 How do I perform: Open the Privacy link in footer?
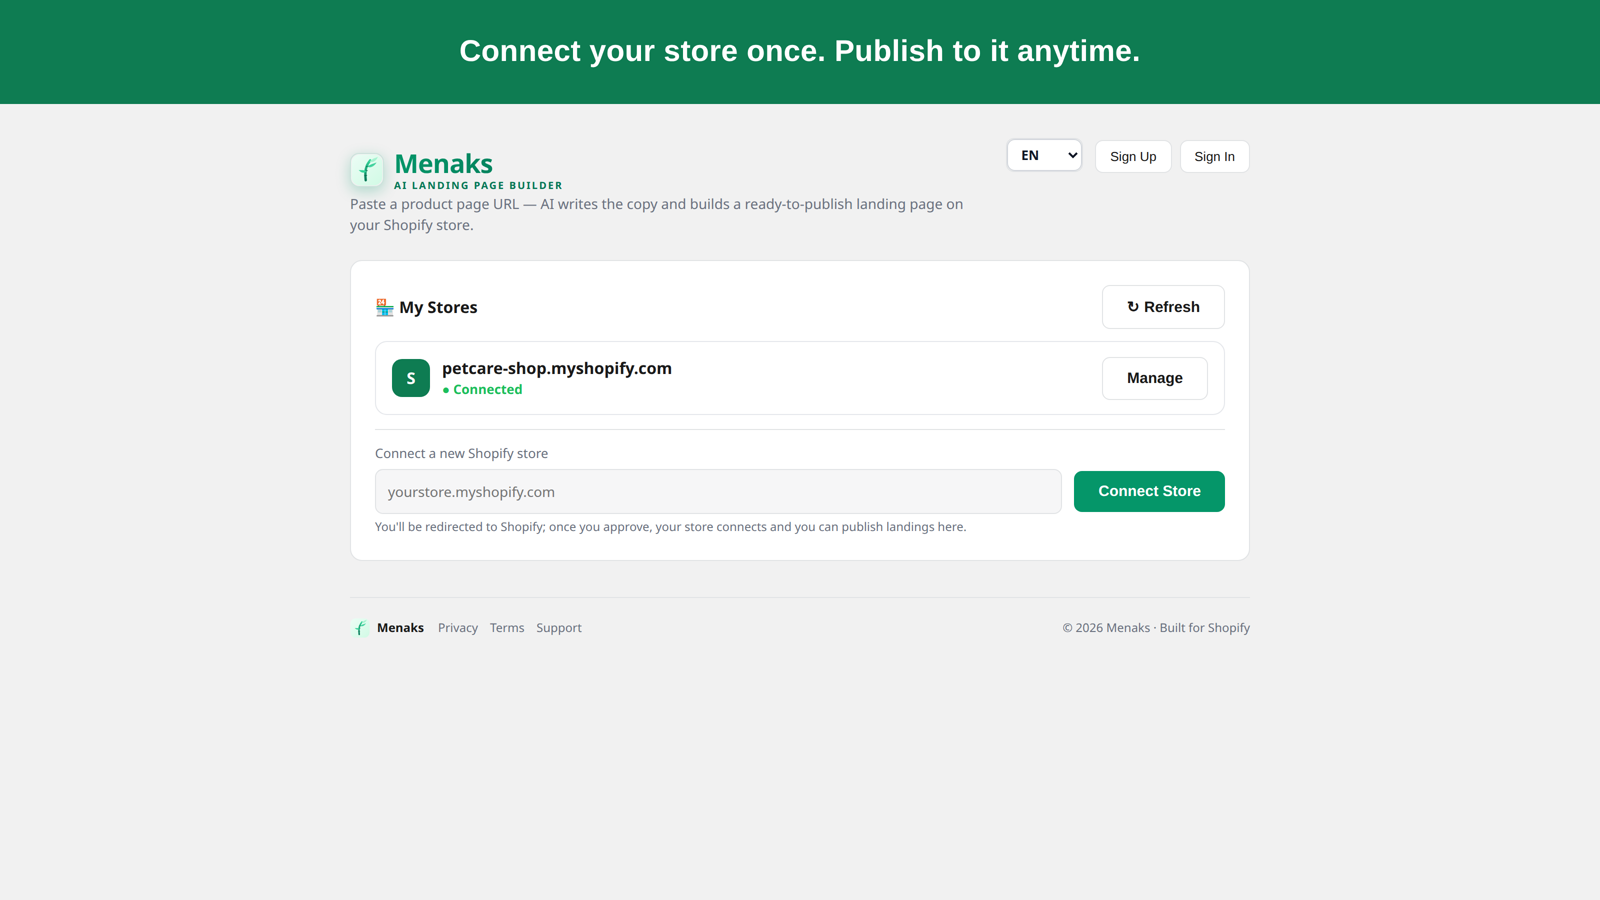click(x=458, y=628)
